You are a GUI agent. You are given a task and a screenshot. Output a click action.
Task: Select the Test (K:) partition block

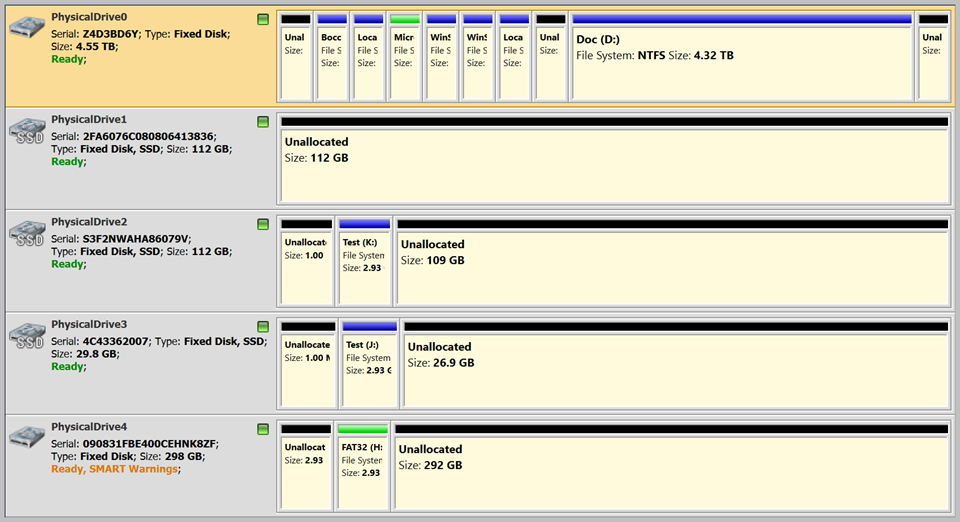[x=364, y=260]
